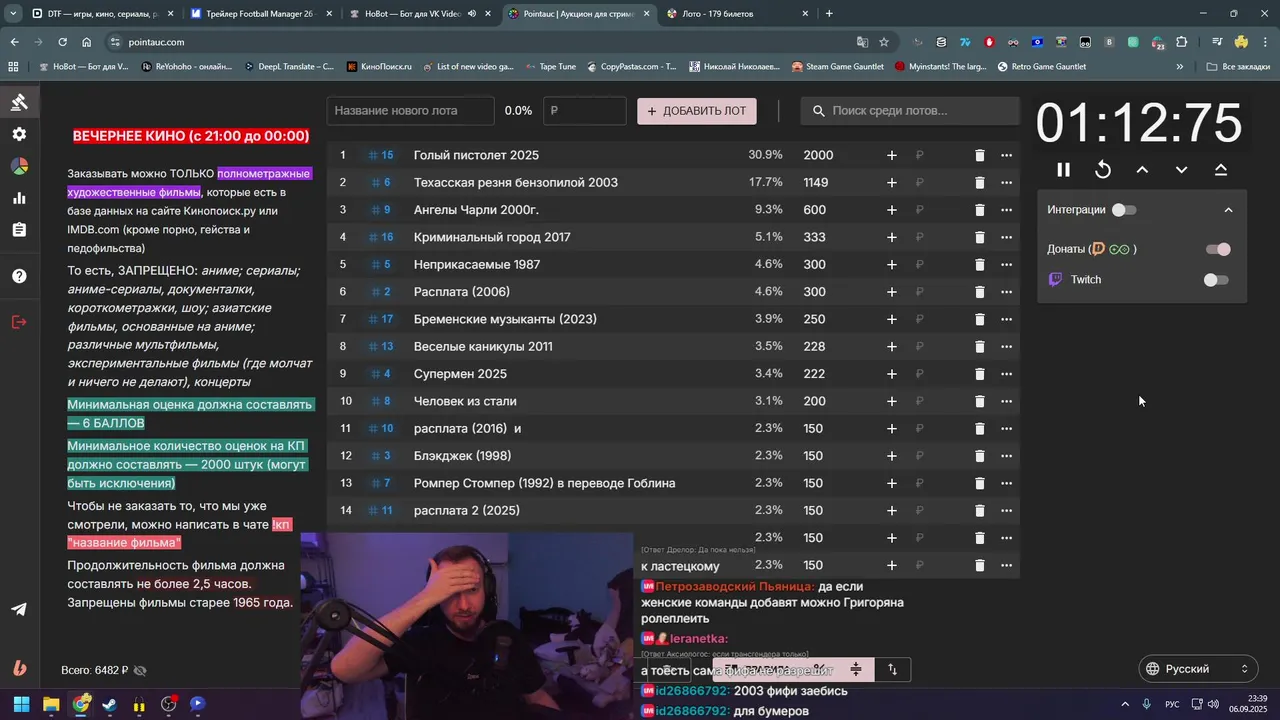Open statistics bar chart sidebar icon

19,198
